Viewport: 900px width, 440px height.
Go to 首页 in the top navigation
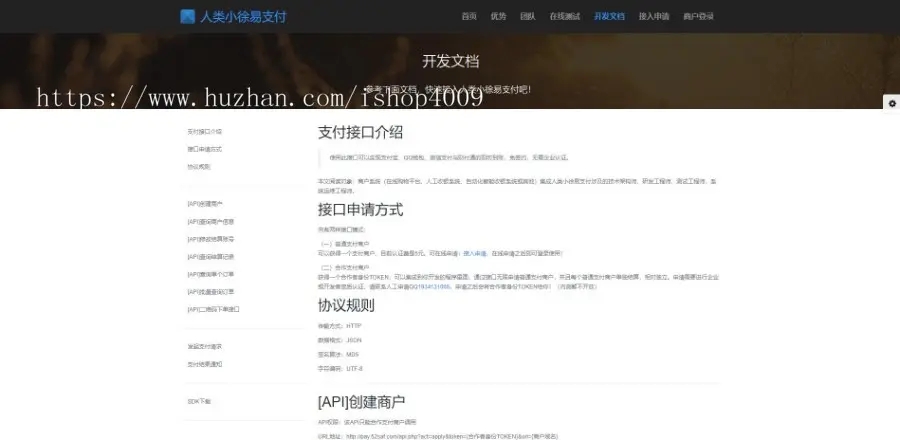tap(469, 17)
